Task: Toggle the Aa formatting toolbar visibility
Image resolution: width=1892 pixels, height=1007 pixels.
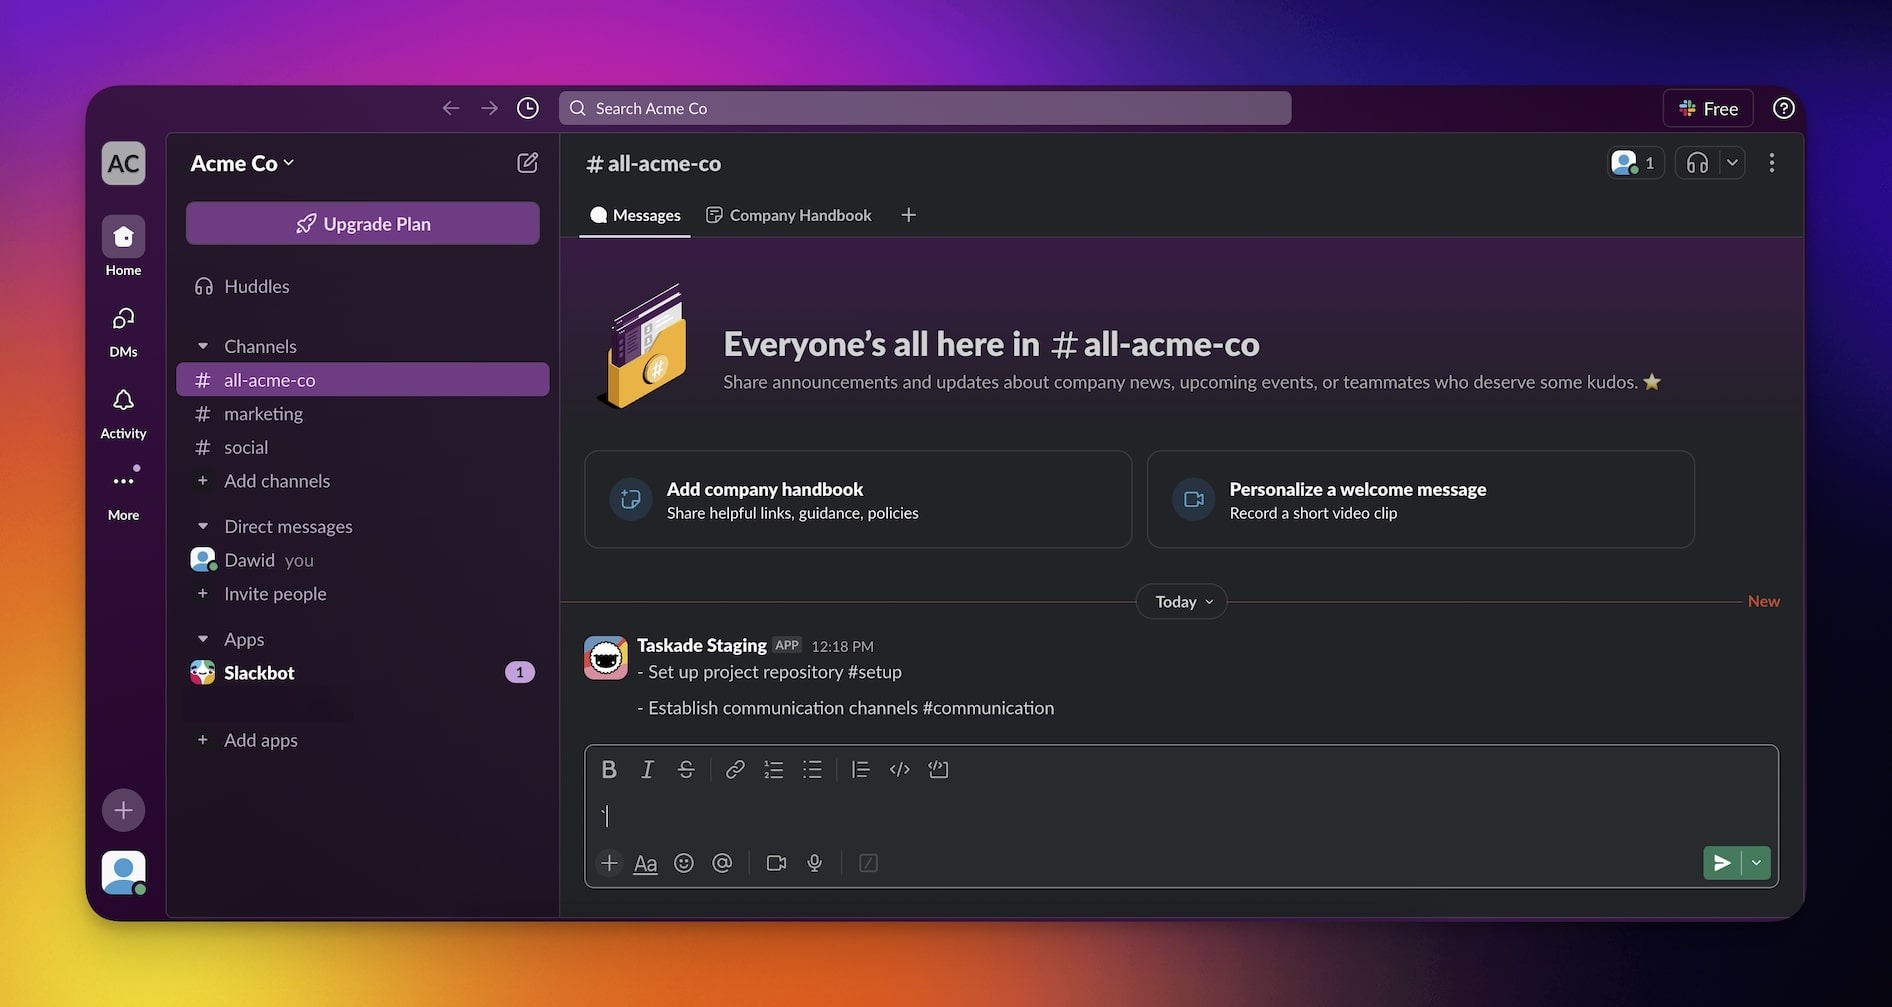Action: [646, 863]
